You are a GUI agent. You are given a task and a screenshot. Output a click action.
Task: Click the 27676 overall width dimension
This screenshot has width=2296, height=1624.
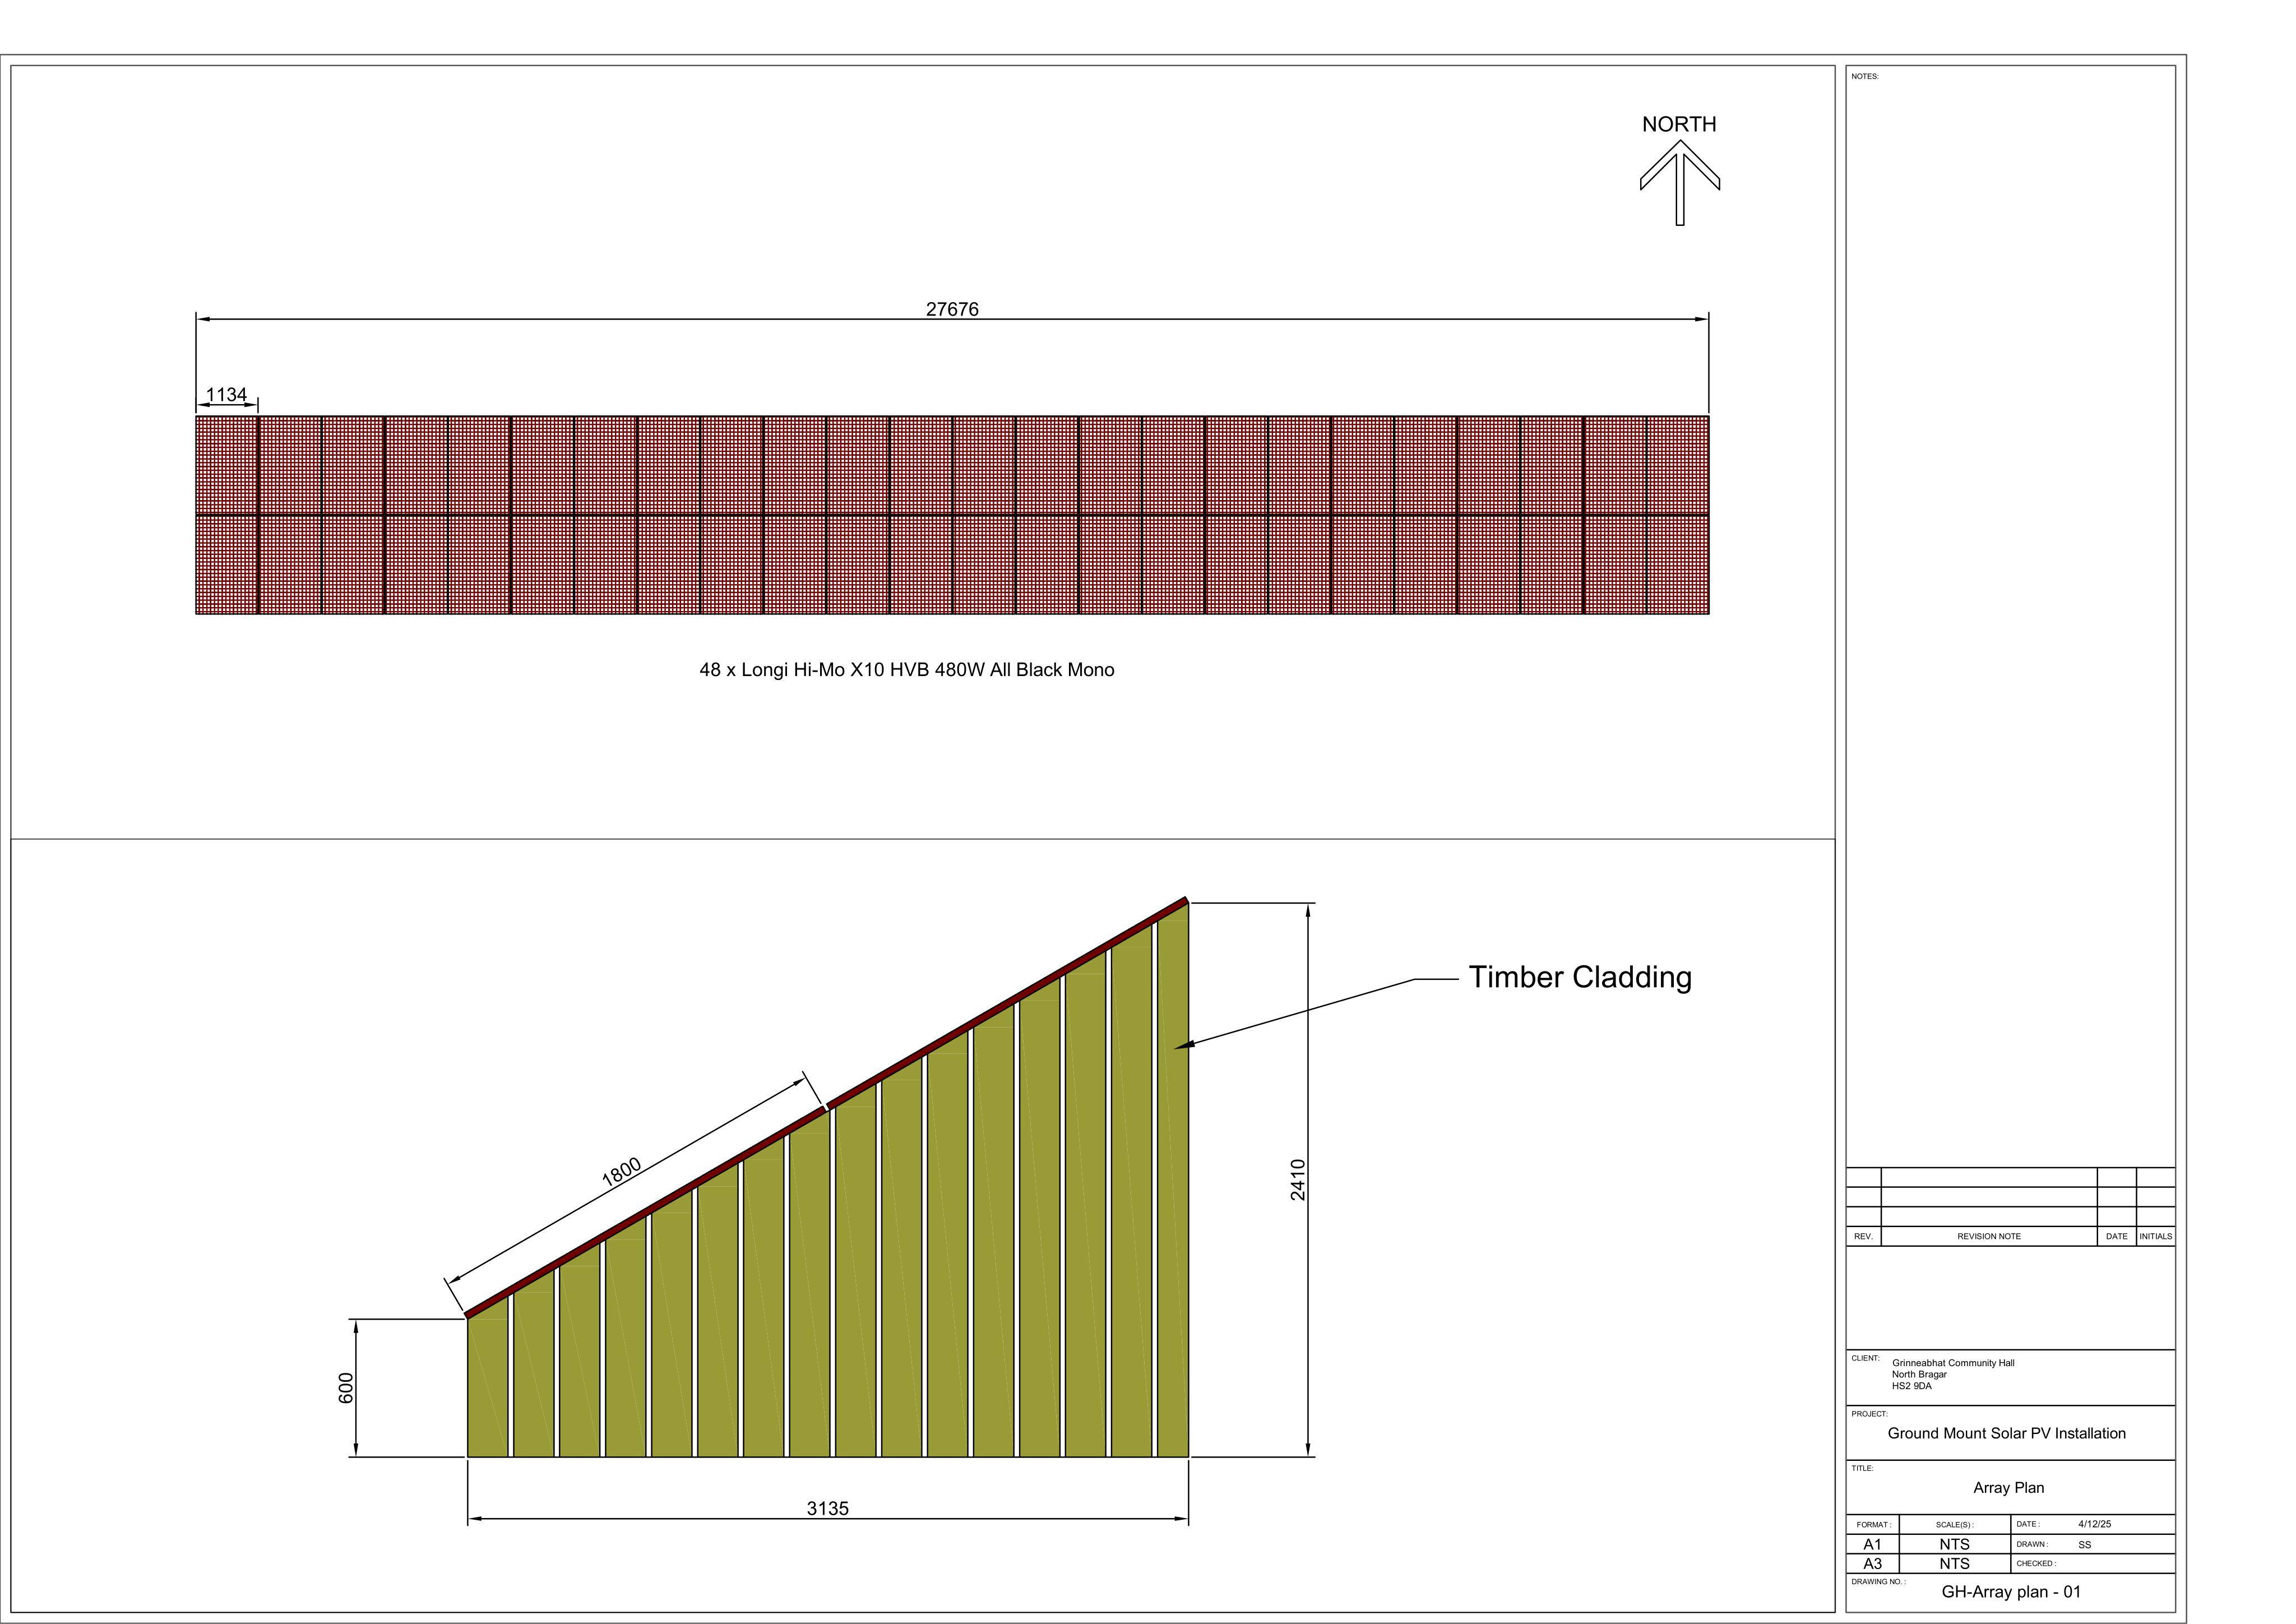952,309
